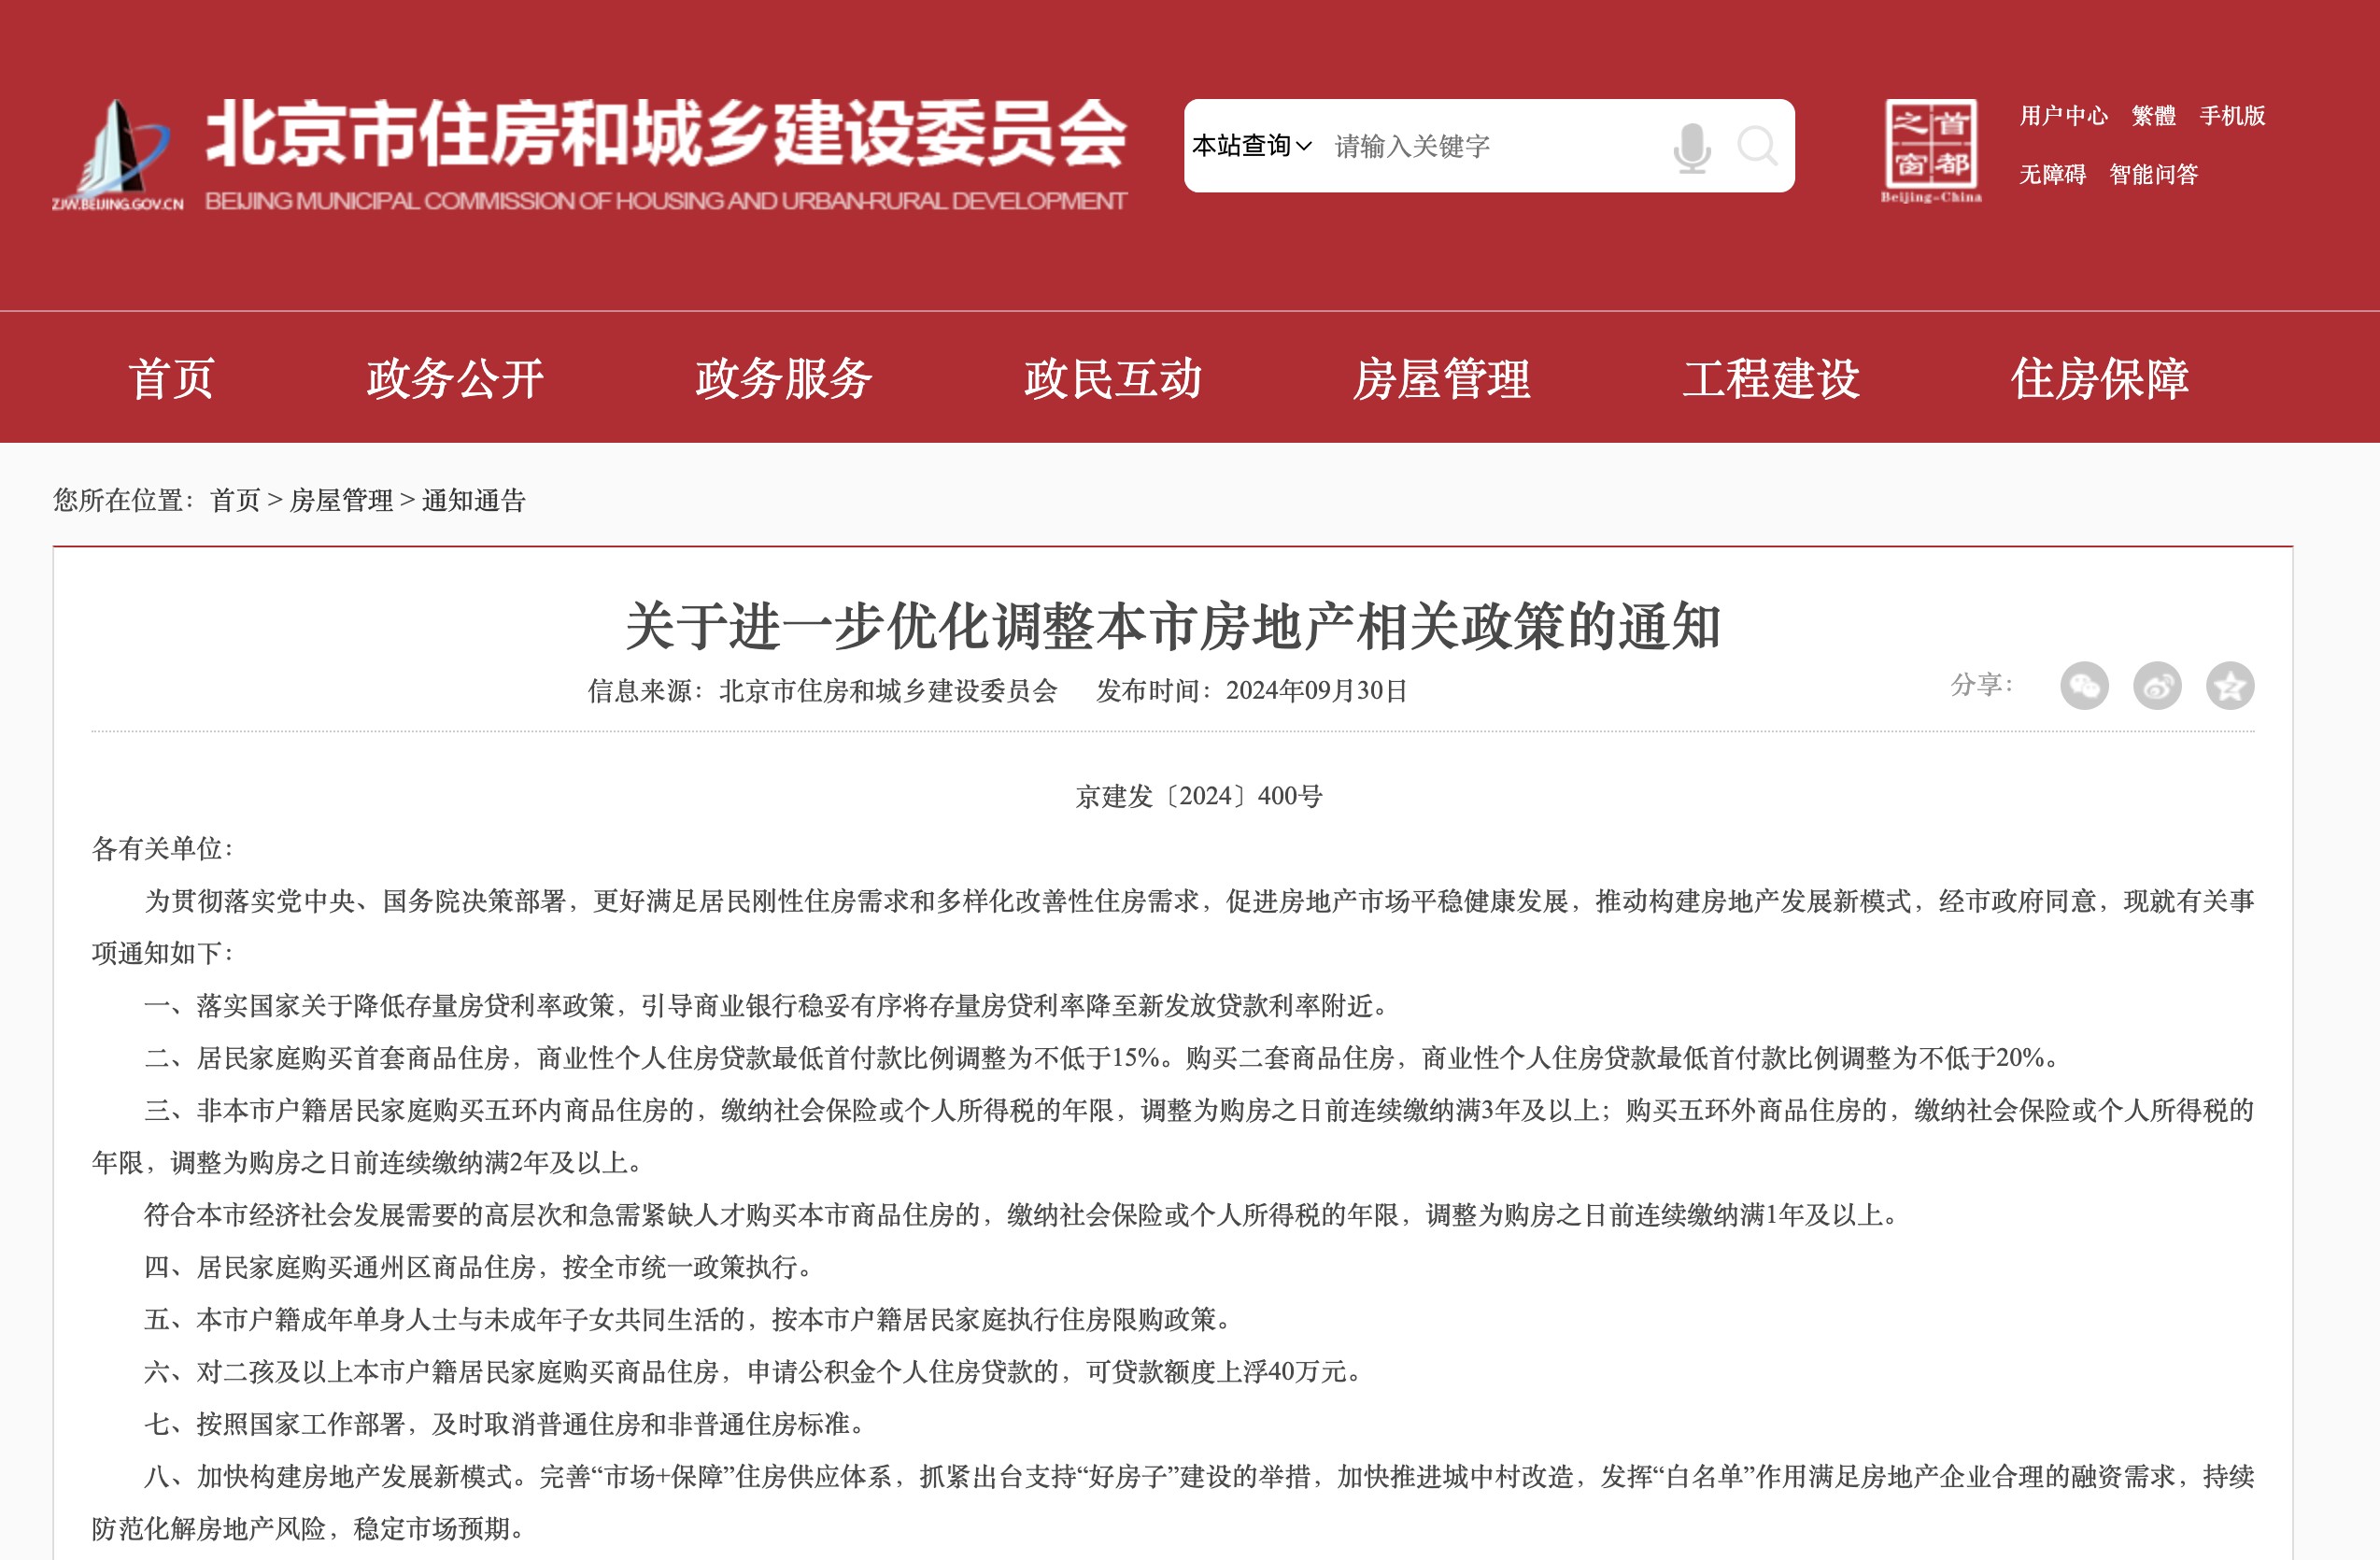This screenshot has width=2380, height=1560.
Task: Click the paragraph starting 五、本市户籍成年单身人士
Action: [690, 1320]
